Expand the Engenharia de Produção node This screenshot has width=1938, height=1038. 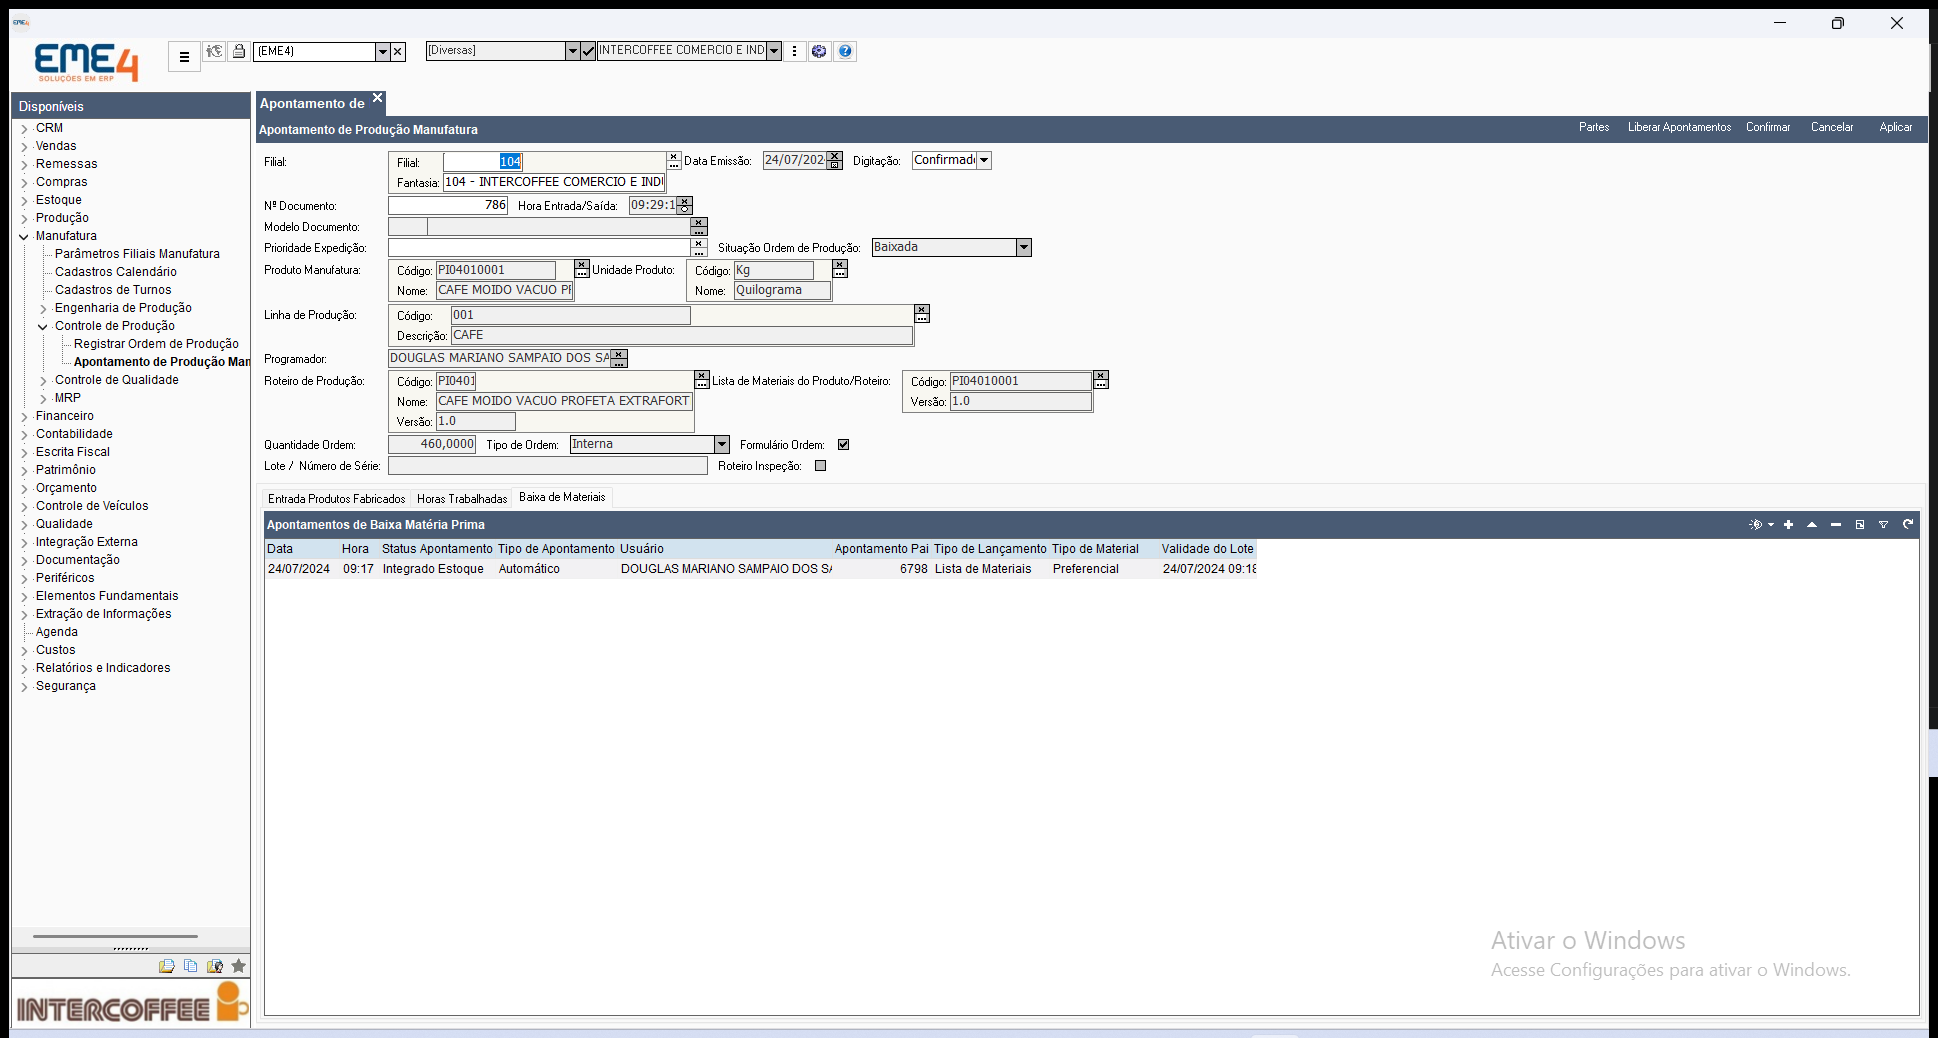pyautogui.click(x=43, y=309)
